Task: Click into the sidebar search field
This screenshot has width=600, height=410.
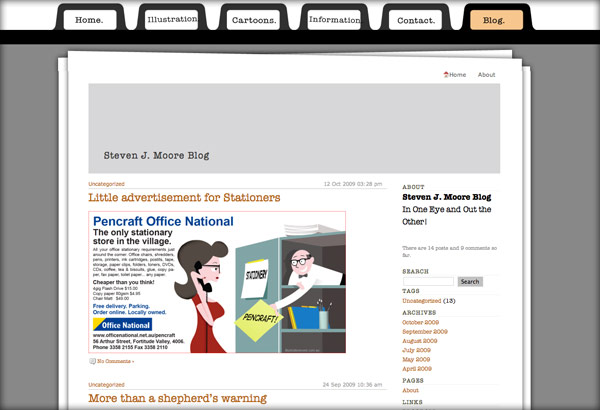Action: click(x=428, y=281)
